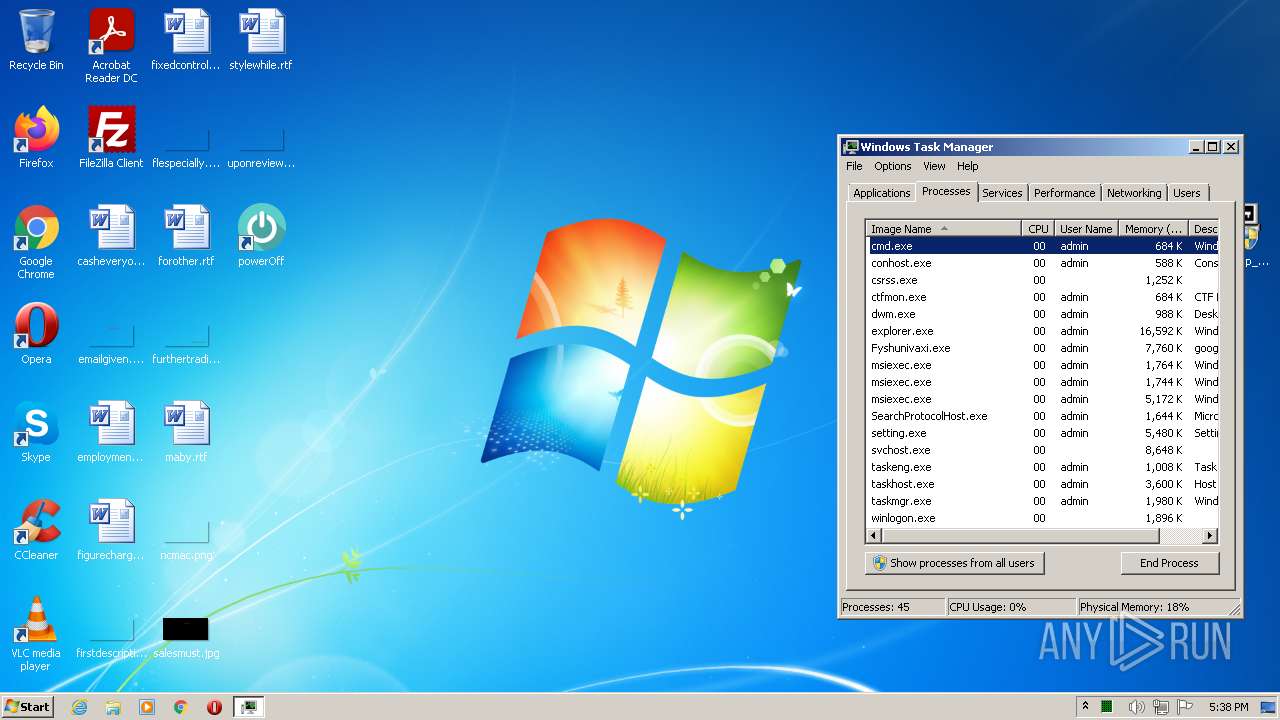Select svchost.exe process row

coord(1042,450)
